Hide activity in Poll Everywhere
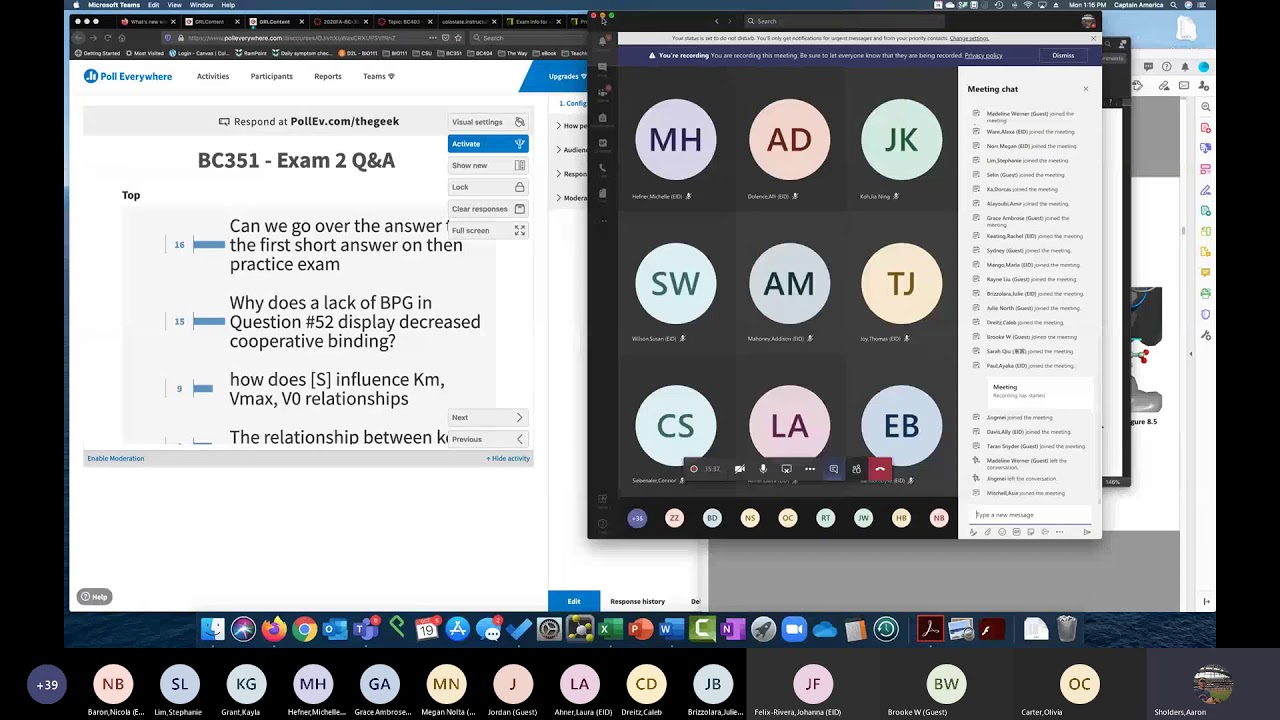 [x=508, y=458]
